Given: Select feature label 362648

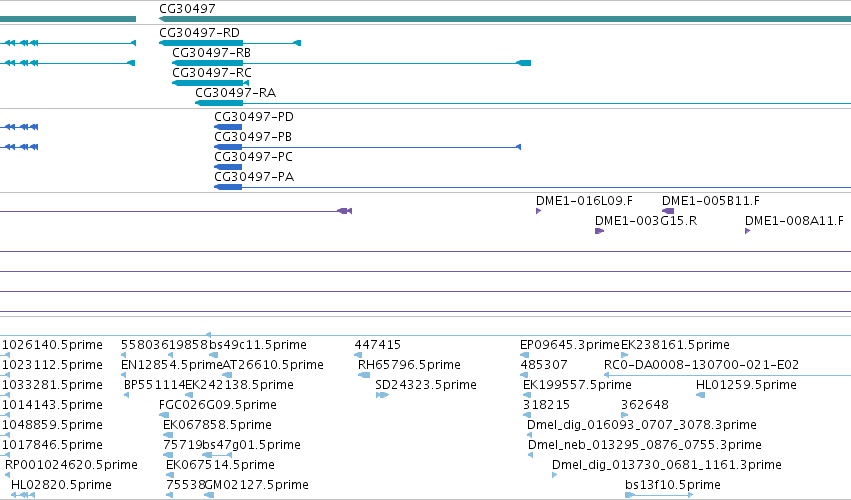Looking at the screenshot, I should [645, 405].
